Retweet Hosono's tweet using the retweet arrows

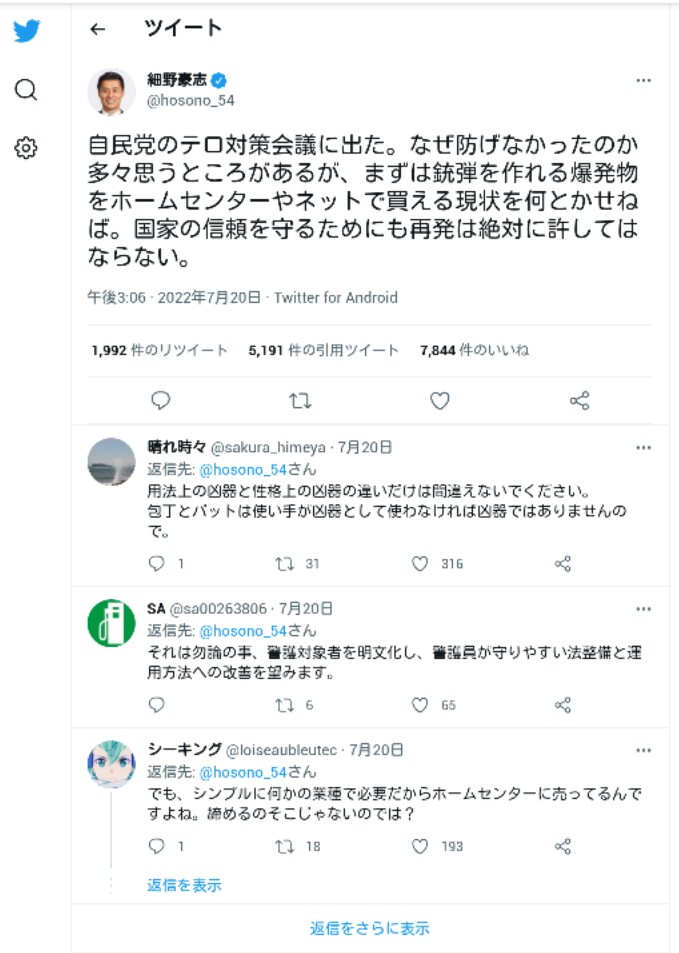(x=299, y=399)
